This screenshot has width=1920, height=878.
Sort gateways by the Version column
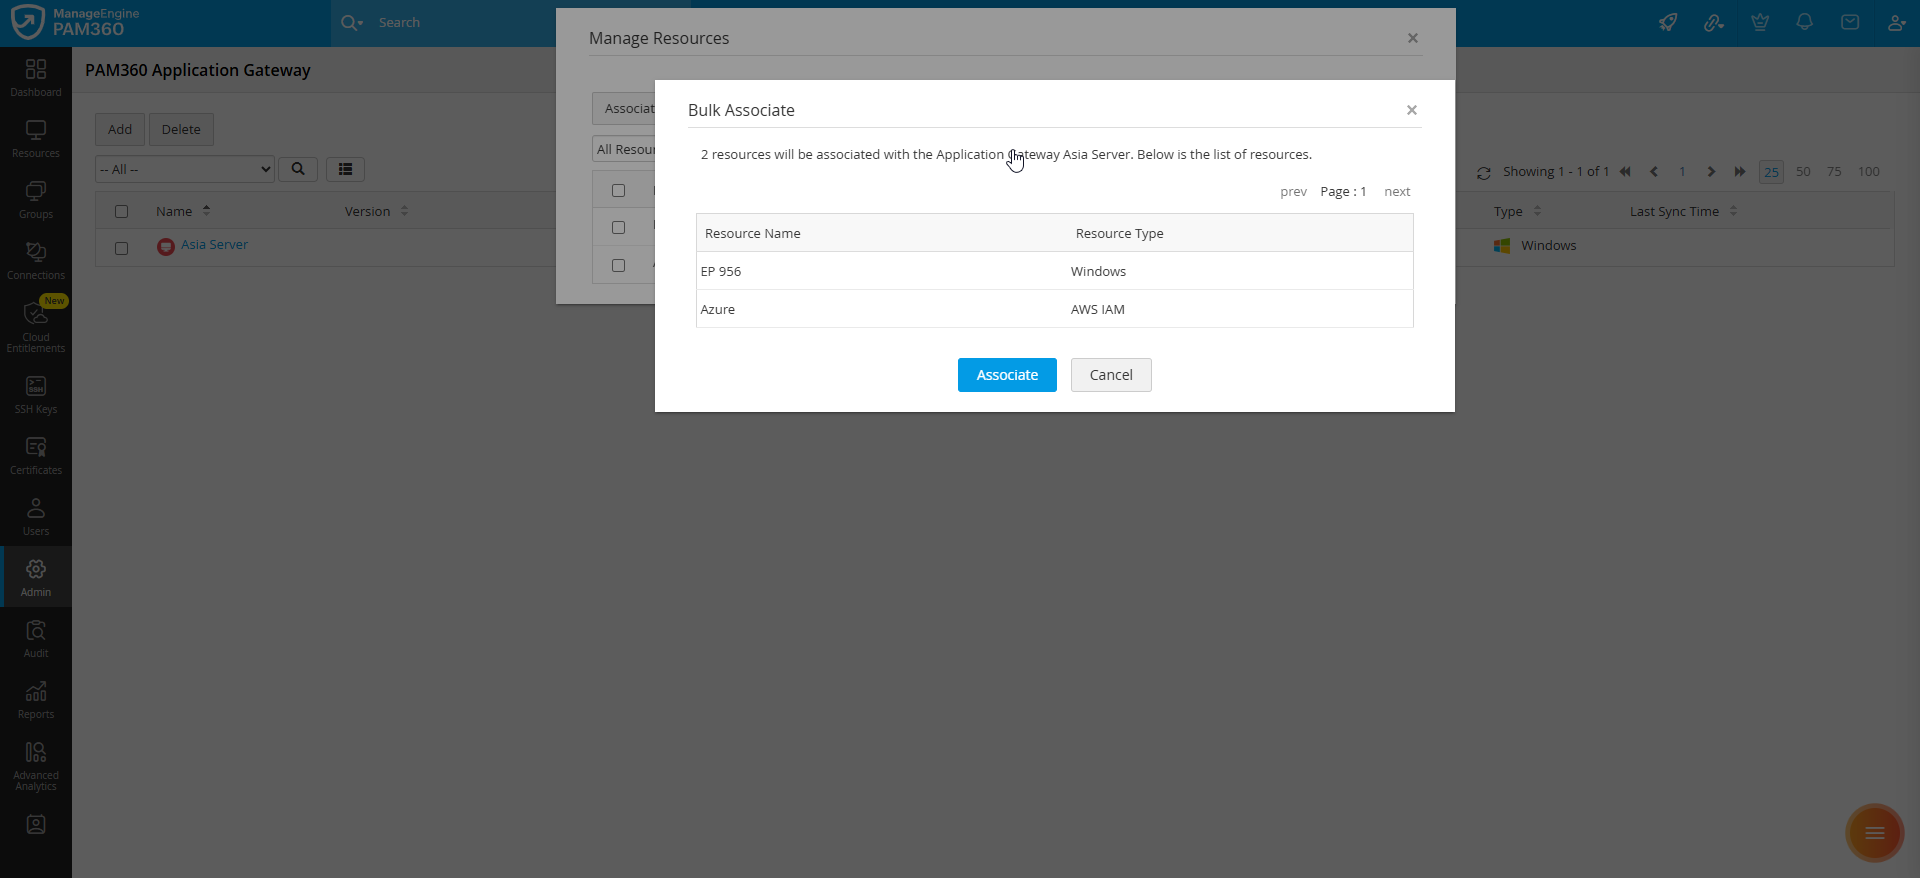pyautogui.click(x=376, y=211)
